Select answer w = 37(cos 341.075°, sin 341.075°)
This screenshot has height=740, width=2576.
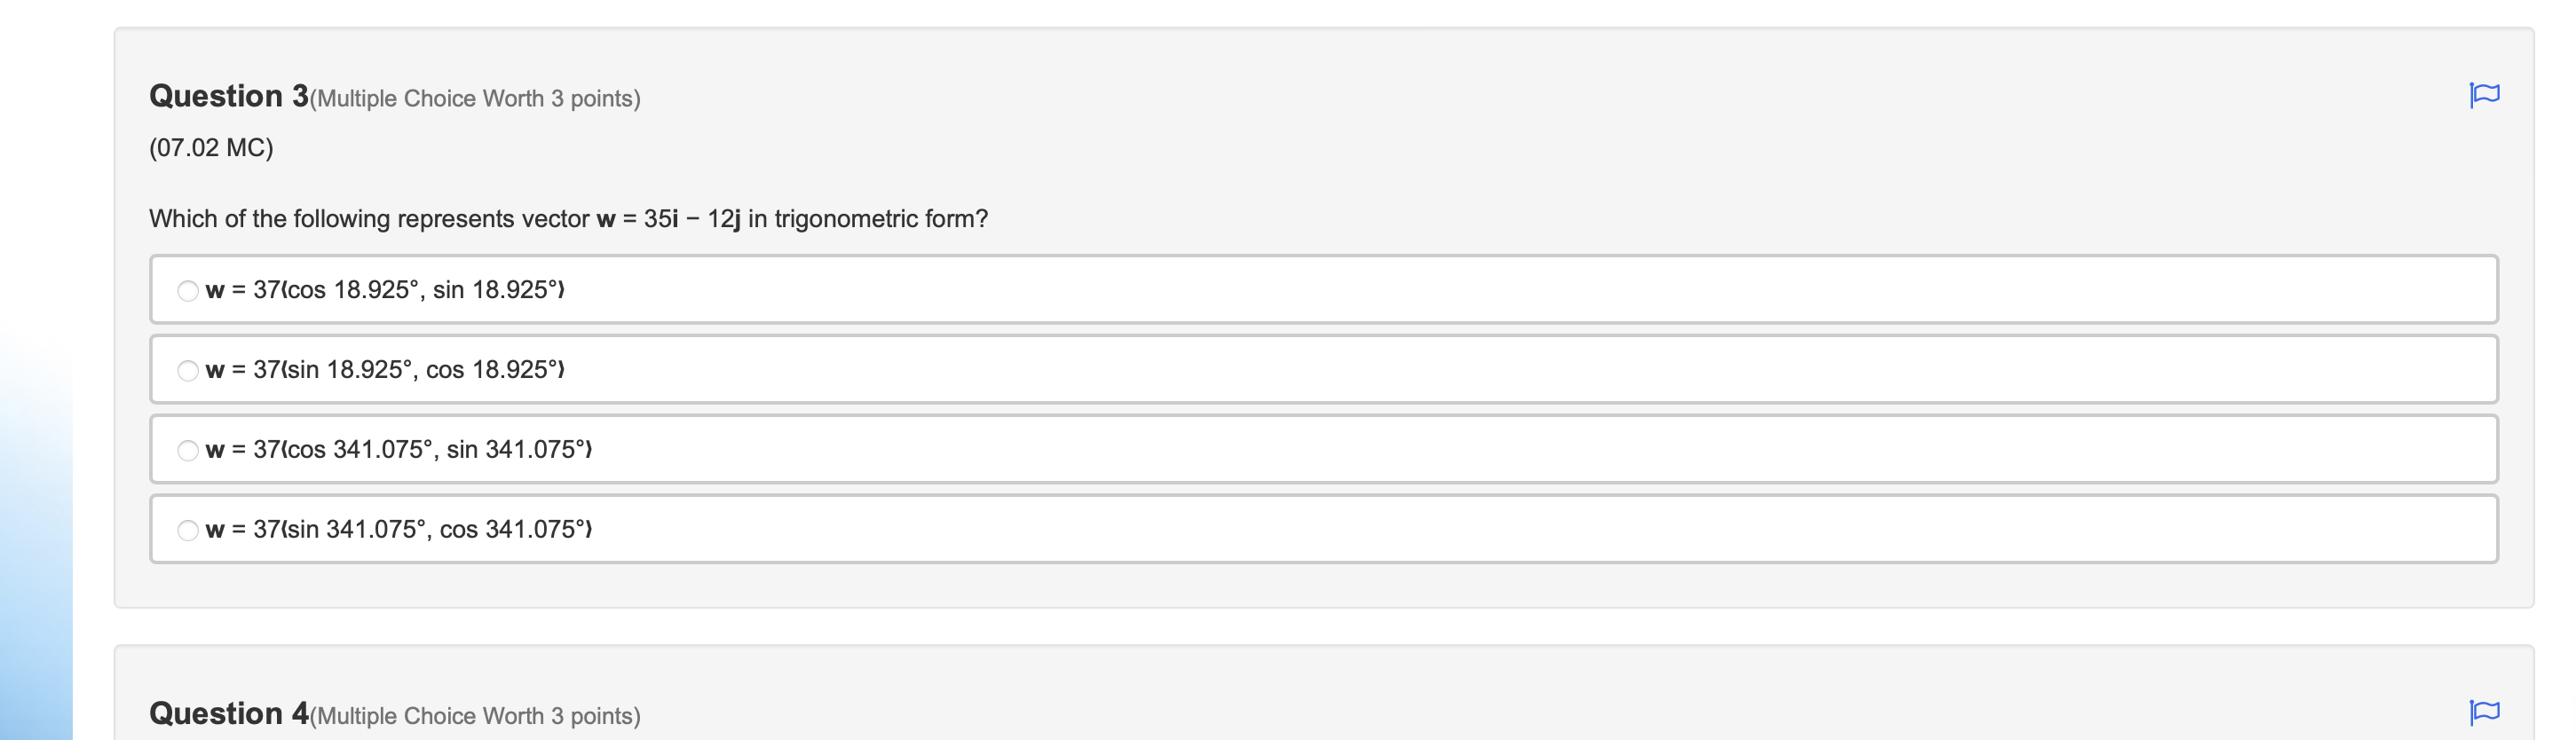coord(188,450)
